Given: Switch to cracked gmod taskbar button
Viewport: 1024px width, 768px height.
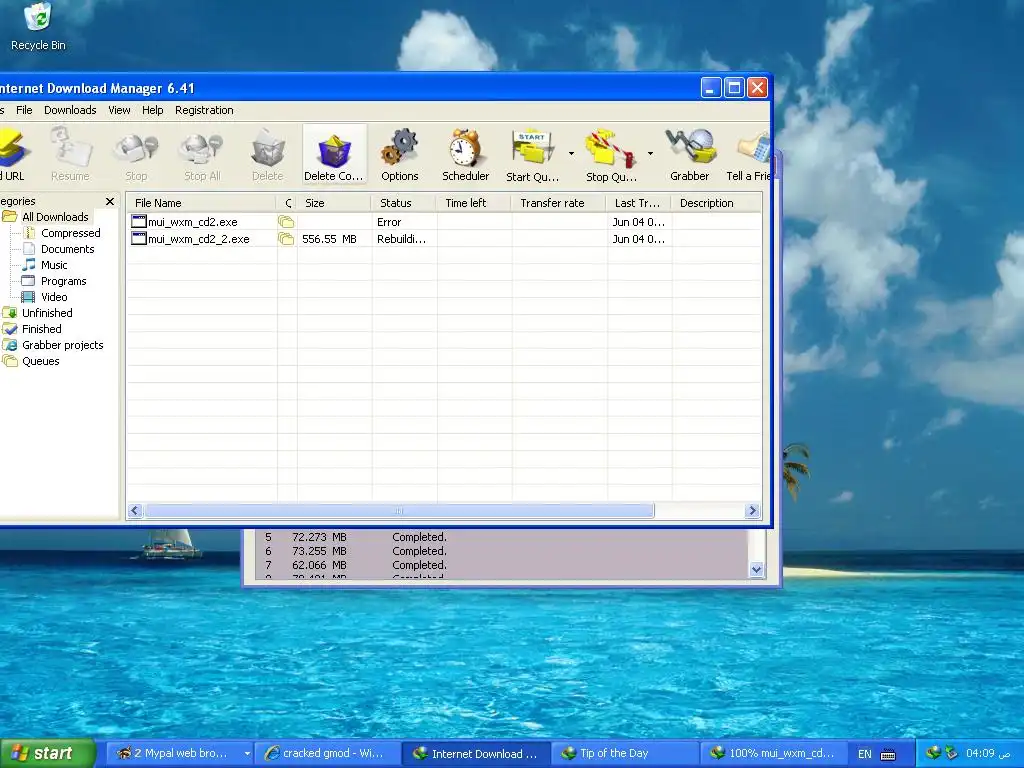Looking at the screenshot, I should (328, 754).
